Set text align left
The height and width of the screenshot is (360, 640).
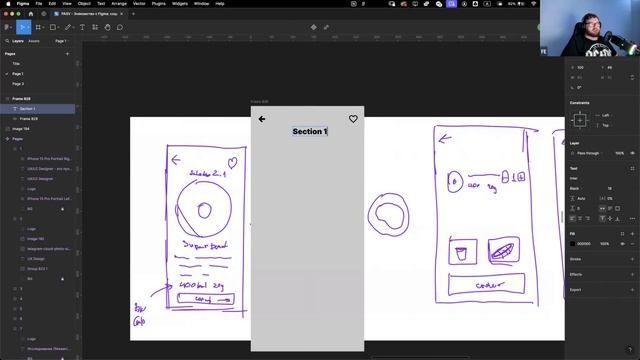(572, 219)
